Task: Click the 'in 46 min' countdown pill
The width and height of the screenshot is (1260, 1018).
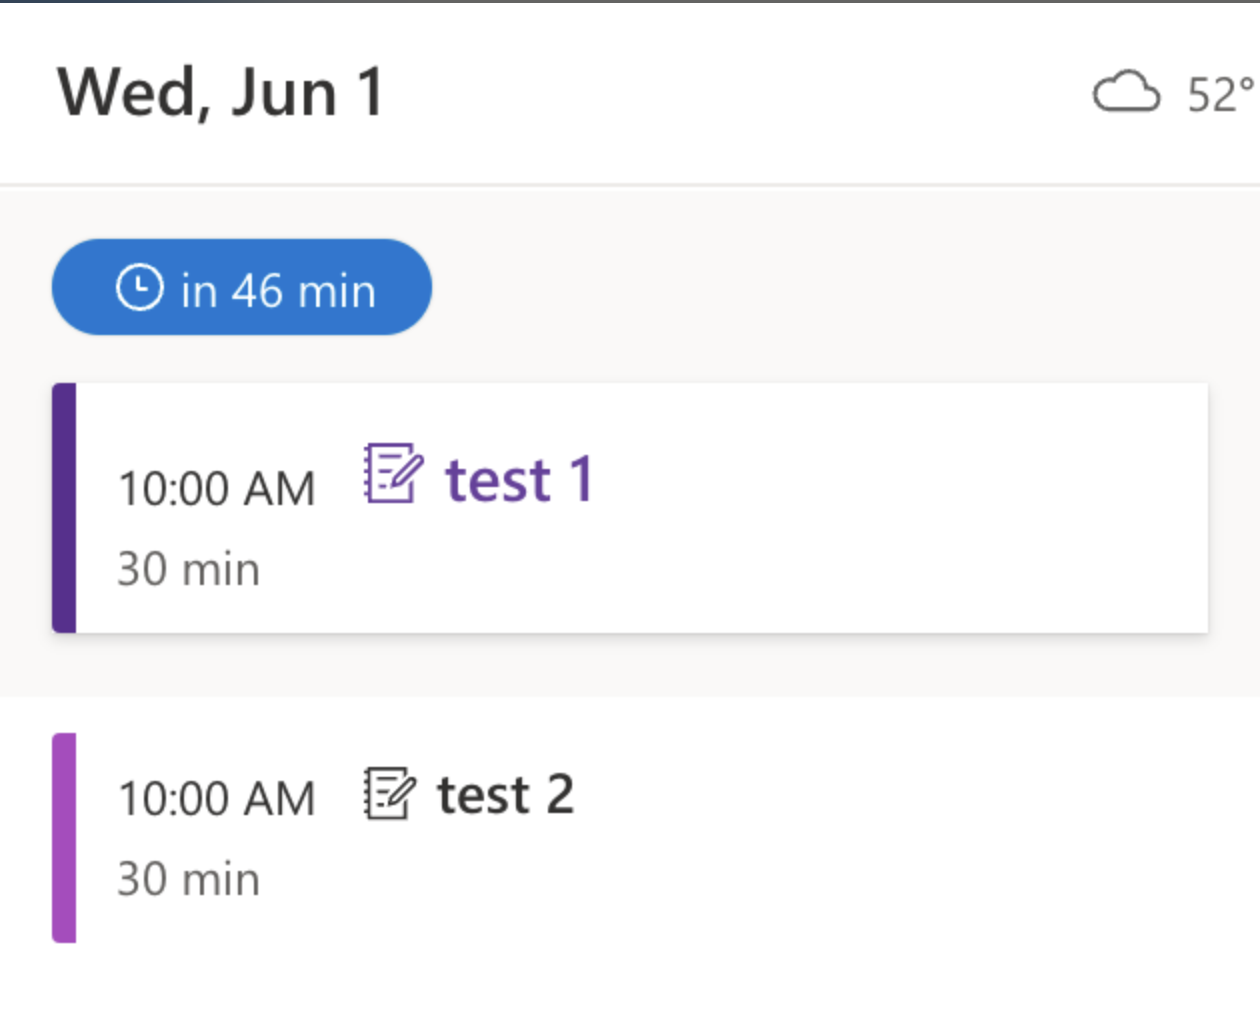Action: click(242, 288)
